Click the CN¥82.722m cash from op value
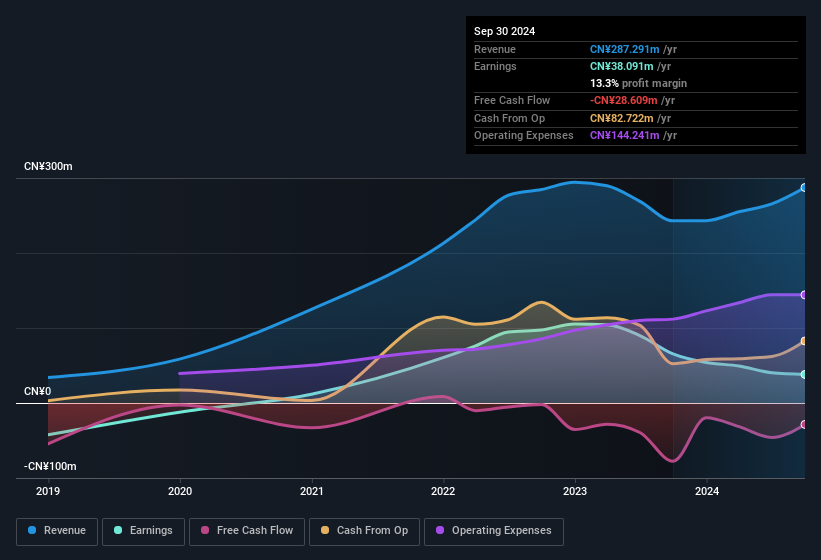This screenshot has width=821, height=560. click(622, 118)
